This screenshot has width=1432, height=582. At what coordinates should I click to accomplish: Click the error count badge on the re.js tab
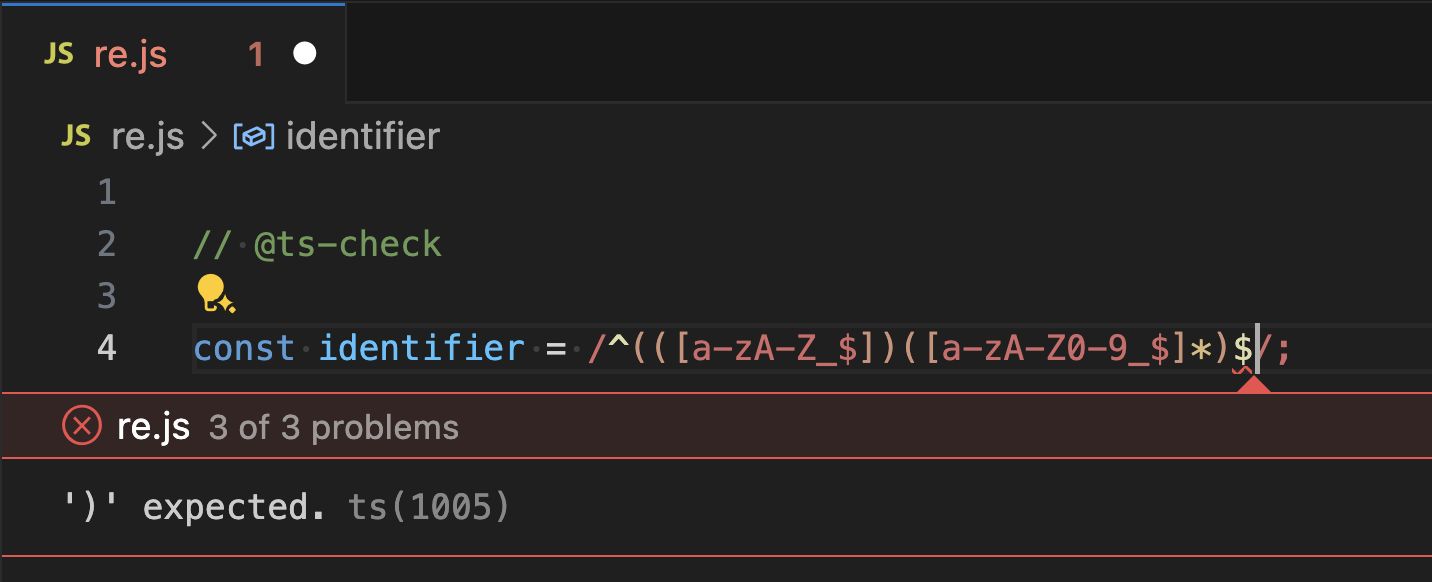254,54
